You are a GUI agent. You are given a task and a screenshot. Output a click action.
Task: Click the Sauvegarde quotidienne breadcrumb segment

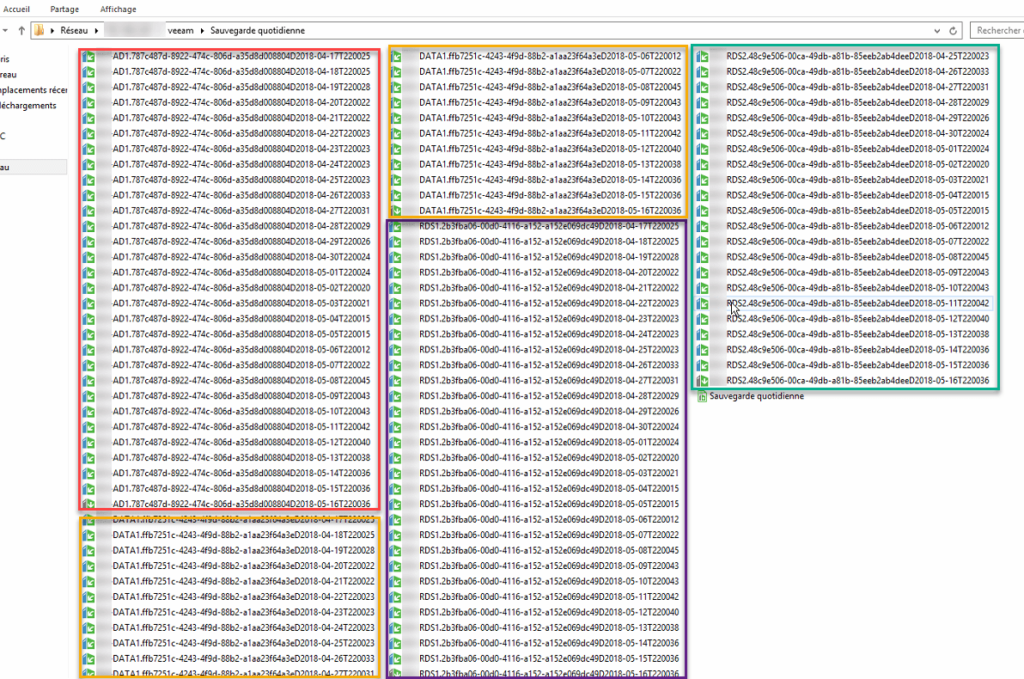[257, 31]
